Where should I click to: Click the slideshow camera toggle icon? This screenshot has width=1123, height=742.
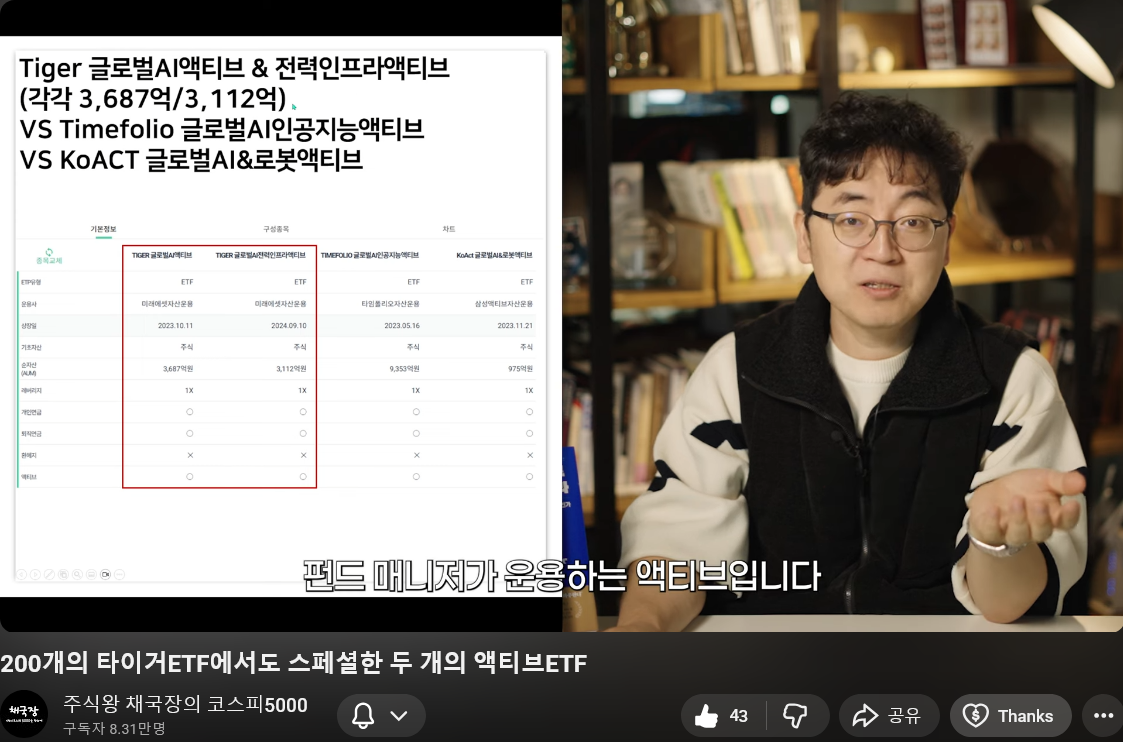pos(105,575)
